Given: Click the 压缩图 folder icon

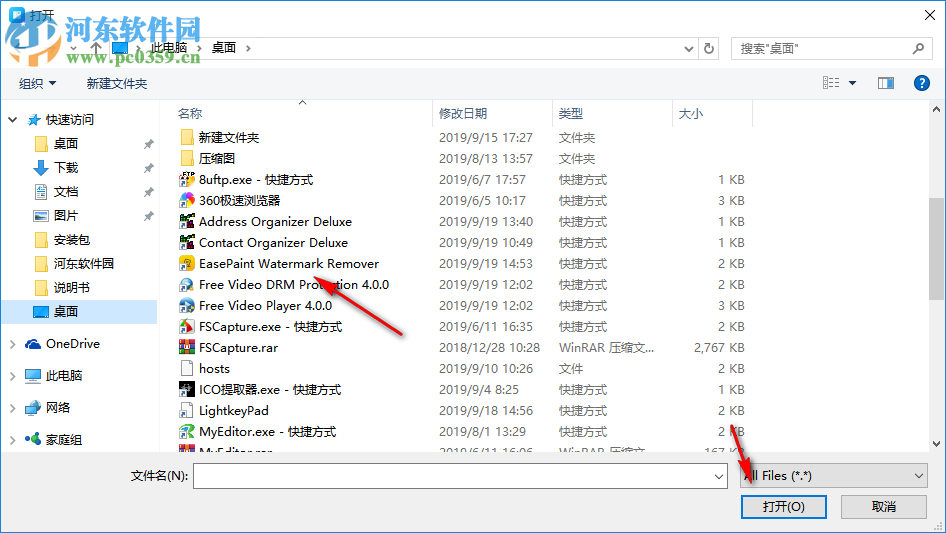Looking at the screenshot, I should (x=187, y=158).
